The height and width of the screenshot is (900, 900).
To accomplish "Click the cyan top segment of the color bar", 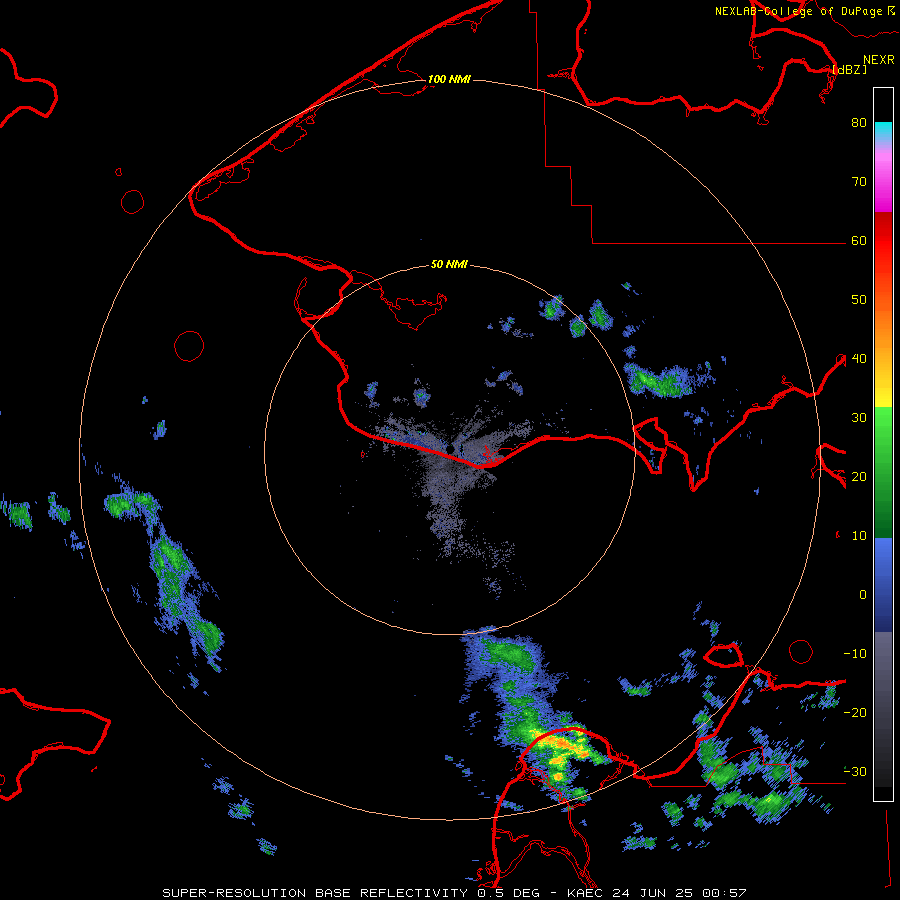I will [x=883, y=130].
